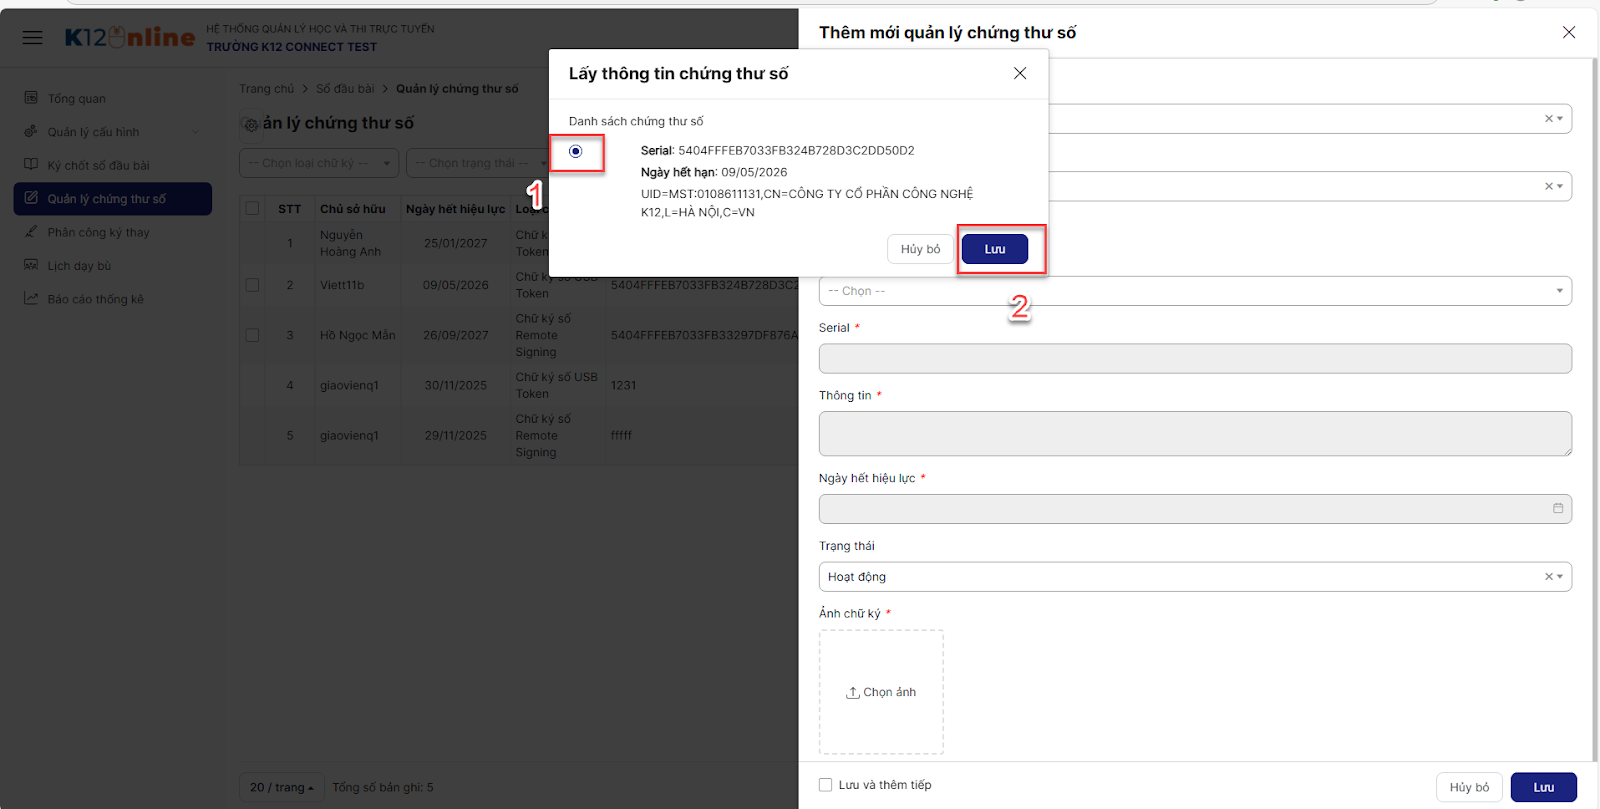
Task: Tick the Lưu và thêm tiếp checkbox
Action: [826, 785]
